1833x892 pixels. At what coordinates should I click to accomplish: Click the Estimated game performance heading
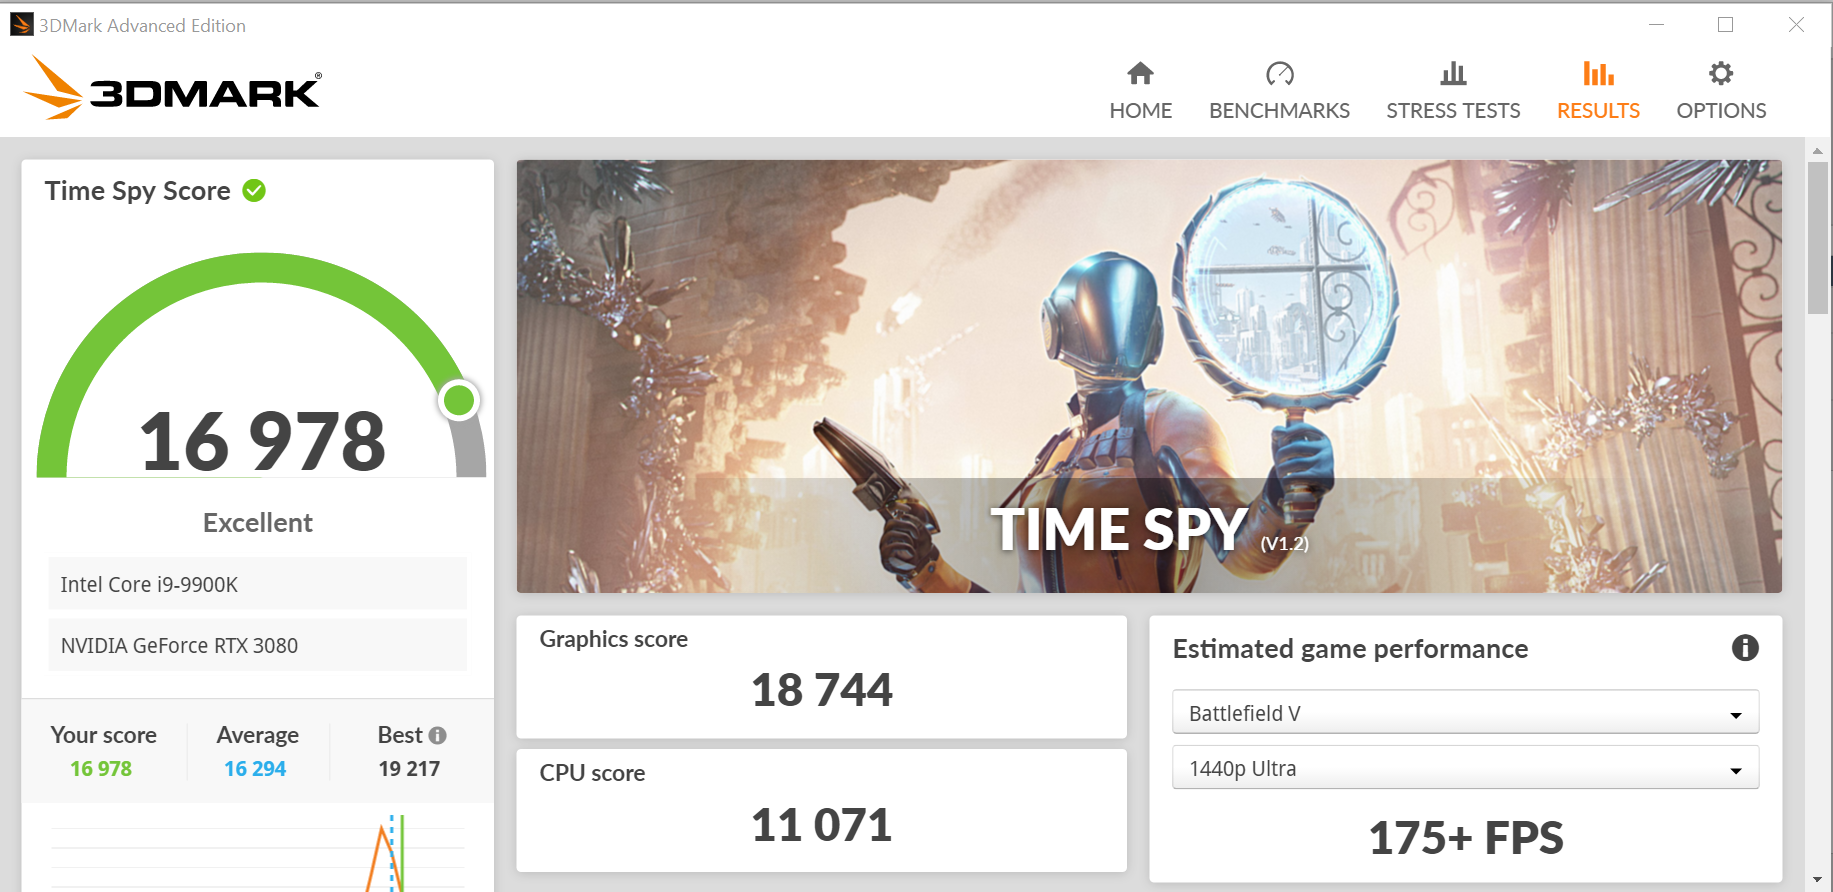[1350, 649]
